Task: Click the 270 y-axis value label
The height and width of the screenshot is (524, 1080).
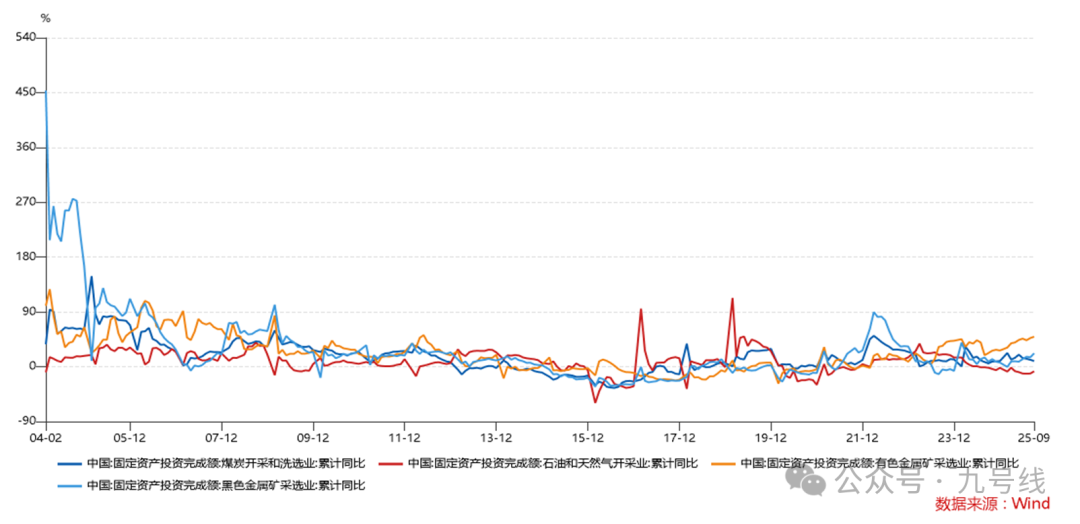Action: point(26,202)
